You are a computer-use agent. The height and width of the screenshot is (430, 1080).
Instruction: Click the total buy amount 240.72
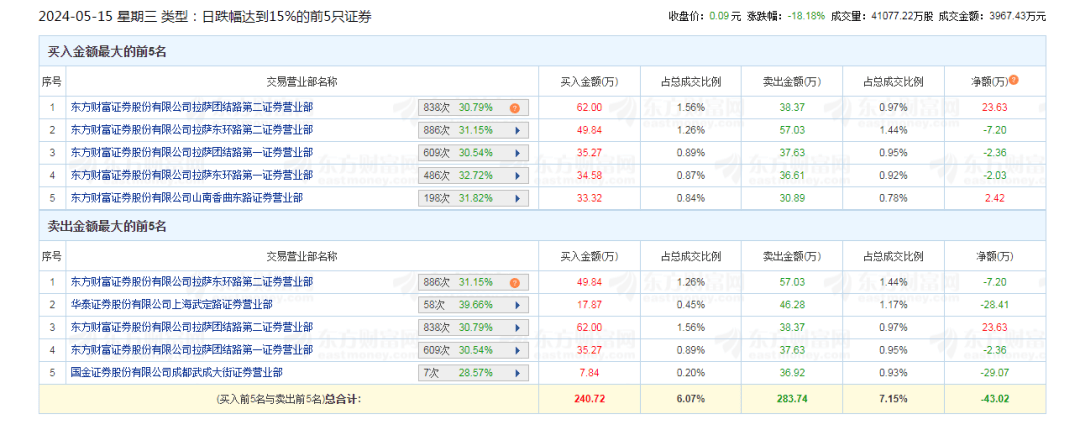point(590,398)
